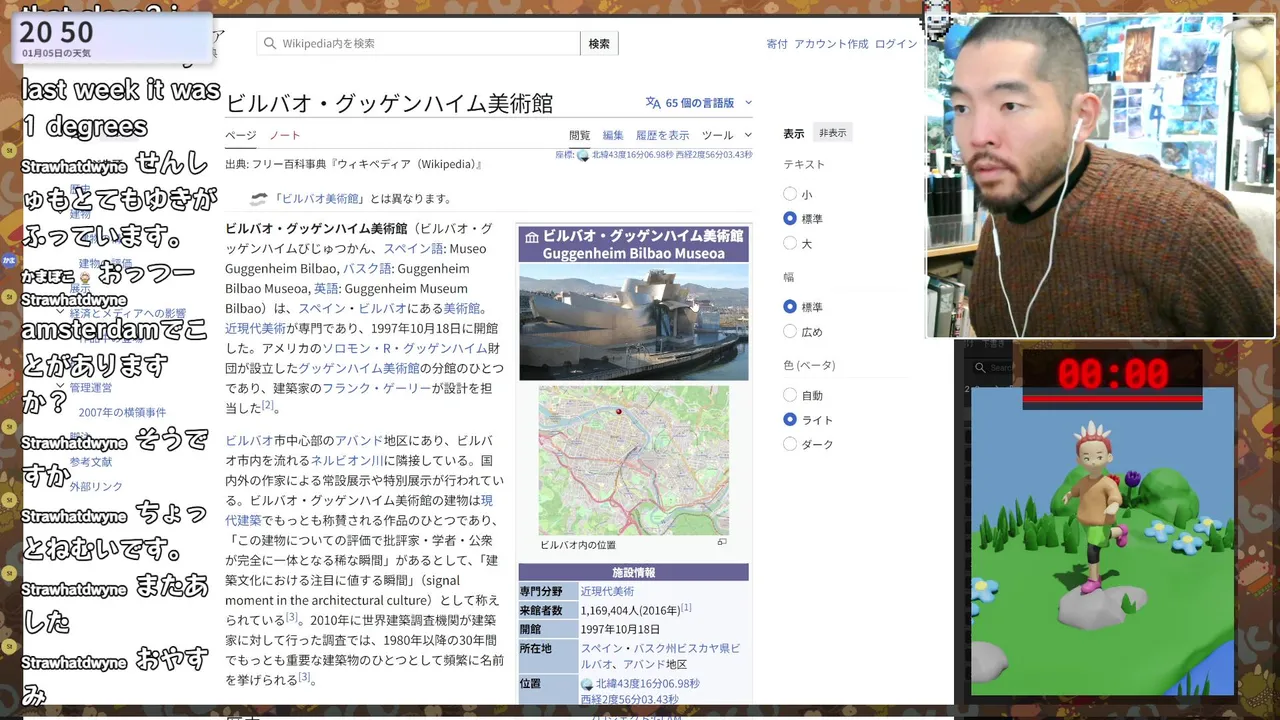Open the アカウント作成 link
The image size is (1280, 720).
(x=831, y=44)
